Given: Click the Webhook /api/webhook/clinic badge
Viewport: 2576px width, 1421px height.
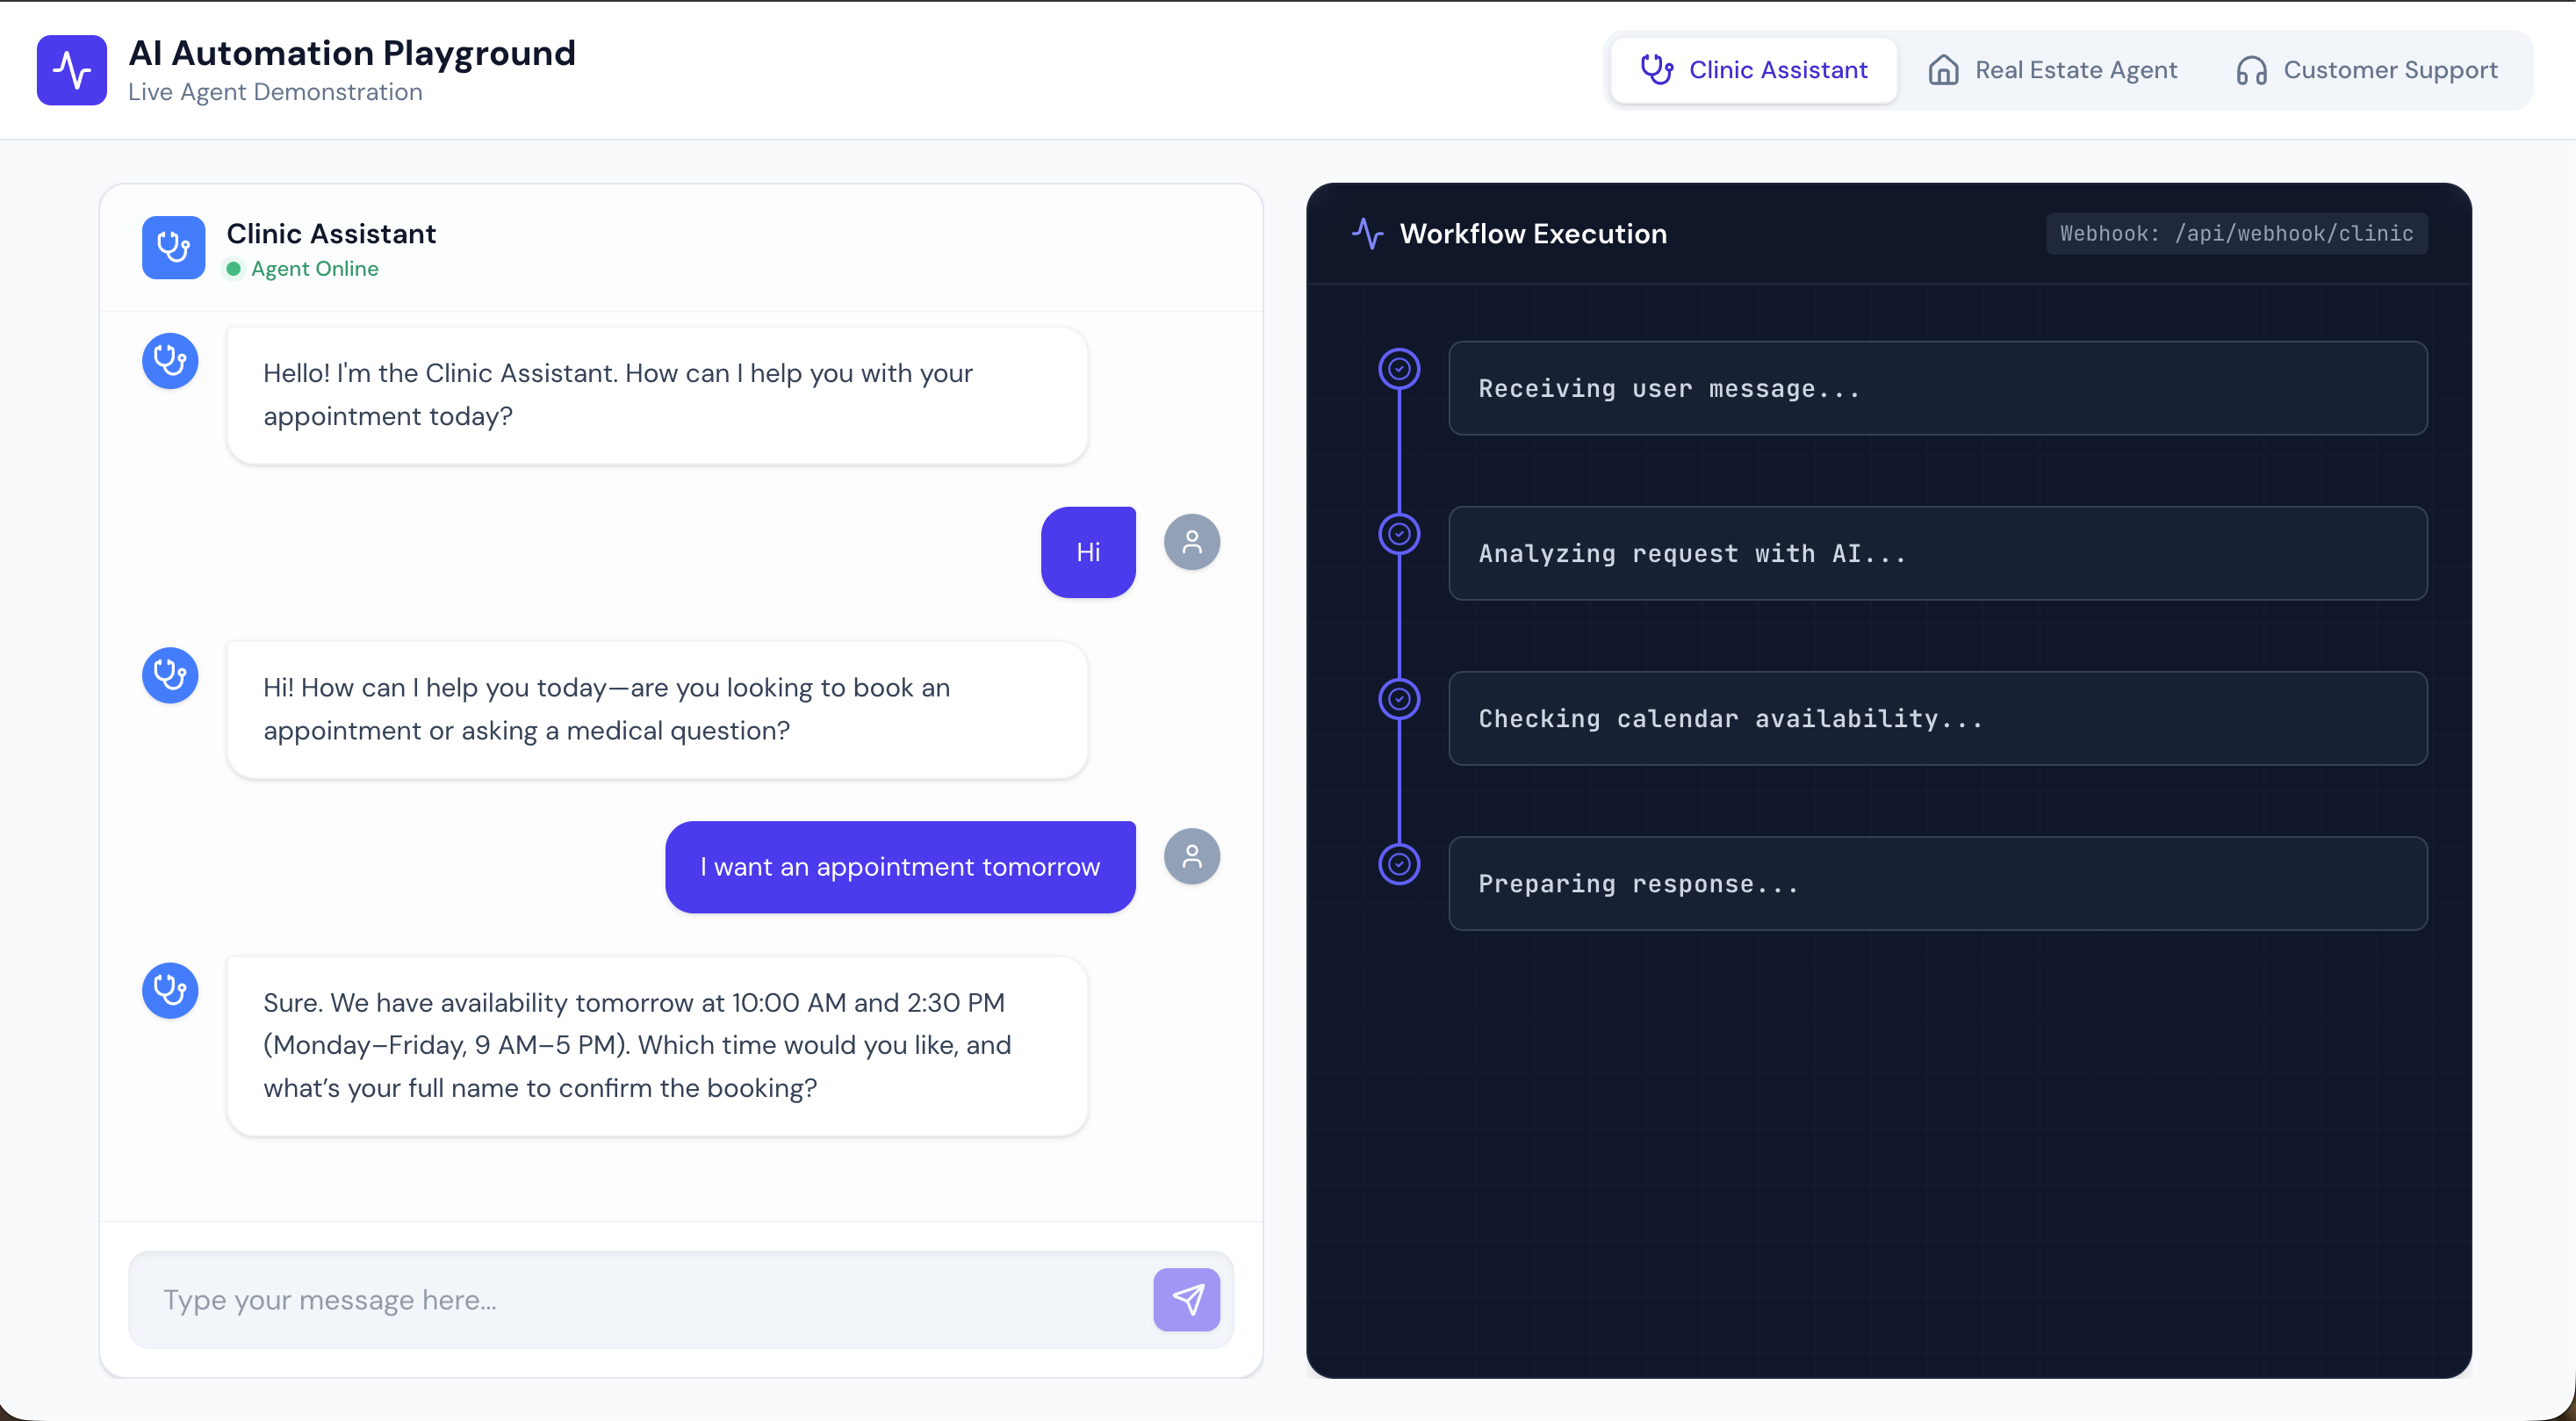Looking at the screenshot, I should point(2236,234).
